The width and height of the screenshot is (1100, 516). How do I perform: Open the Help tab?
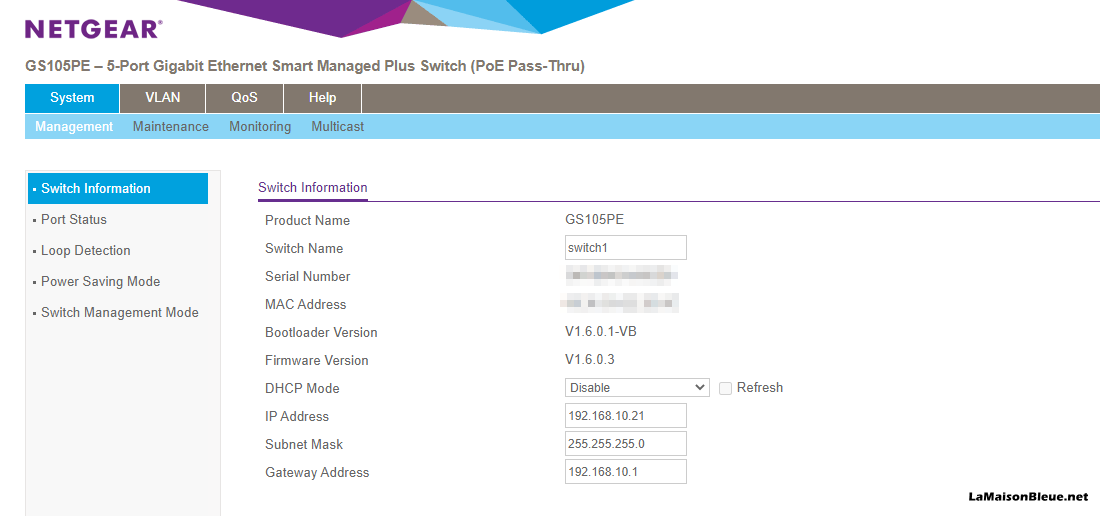[323, 98]
